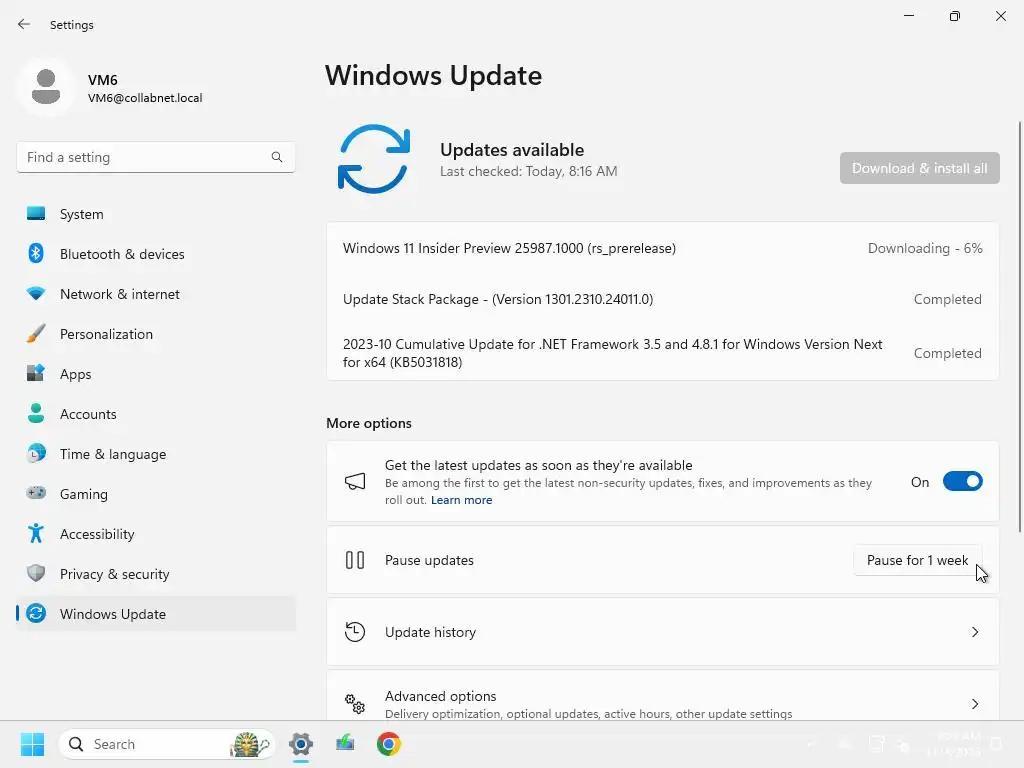Image resolution: width=1024 pixels, height=768 pixels.
Task: Expand Advanced options chevron
Action: [974, 704]
